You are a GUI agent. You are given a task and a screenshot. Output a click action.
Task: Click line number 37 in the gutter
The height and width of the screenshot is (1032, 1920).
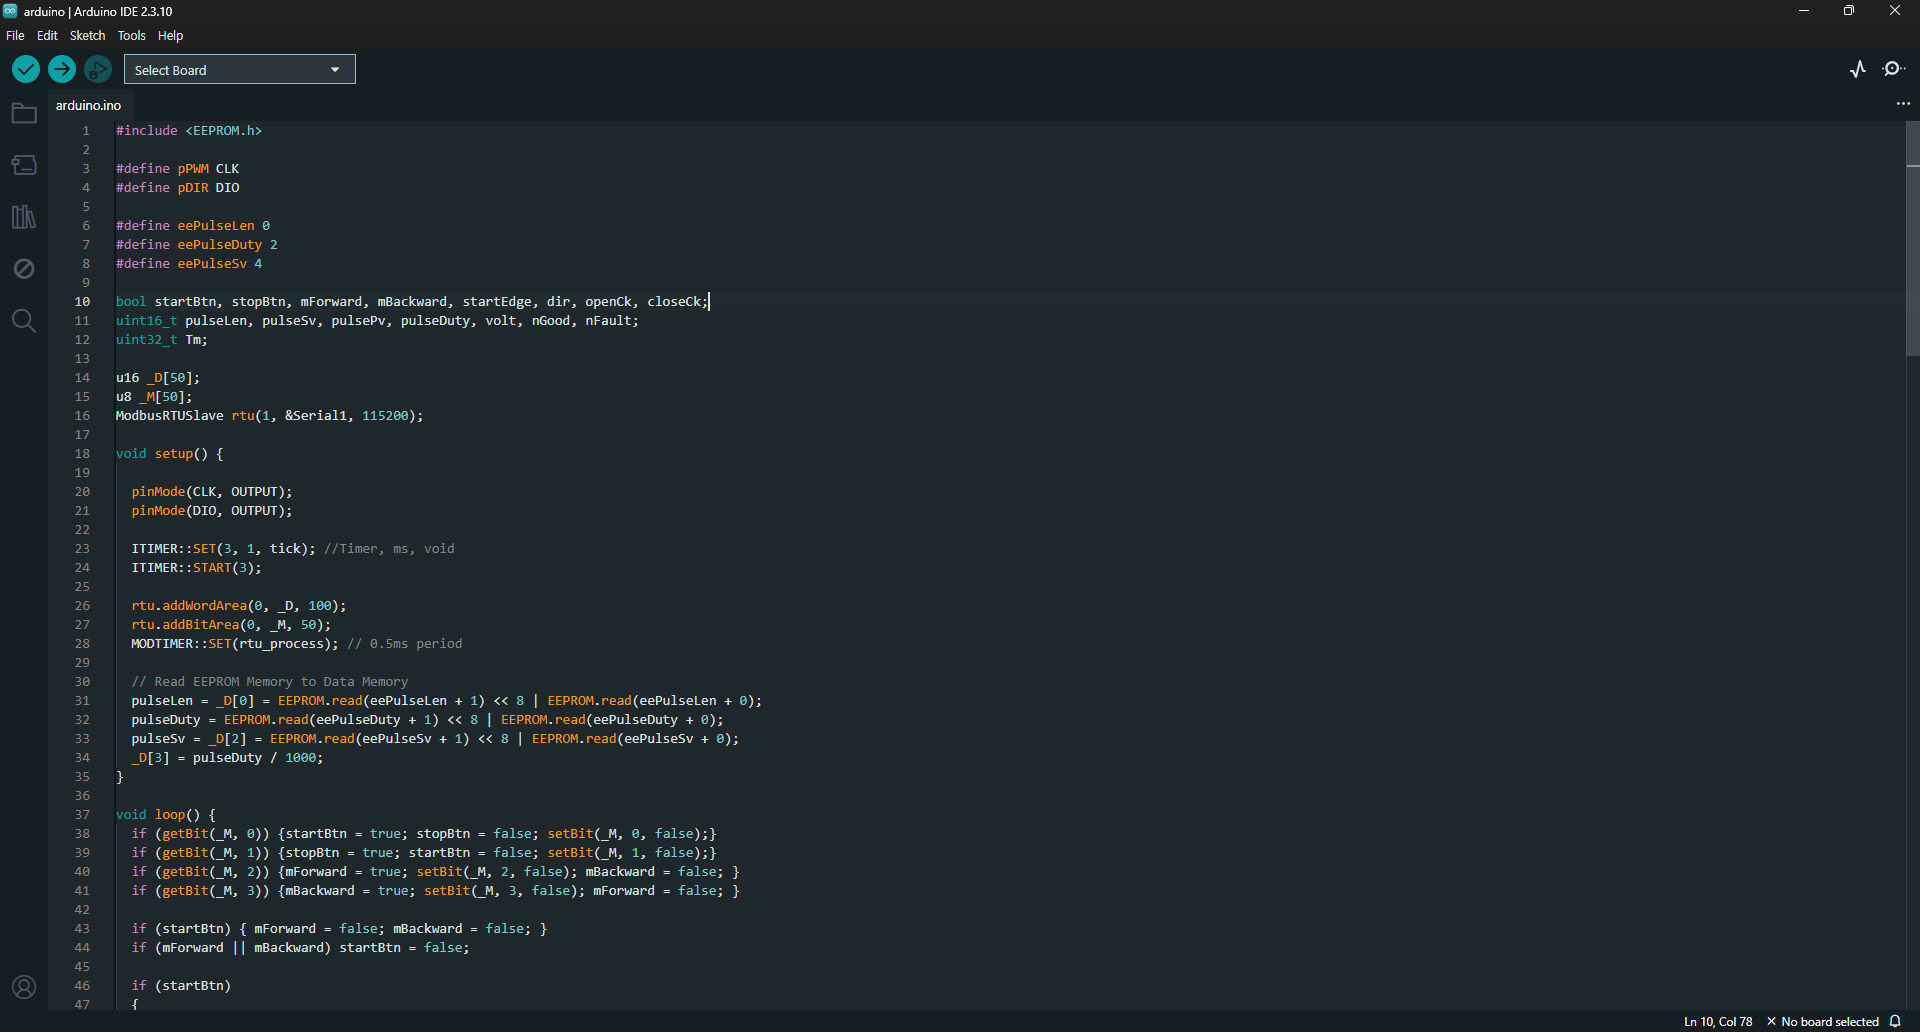[82, 815]
